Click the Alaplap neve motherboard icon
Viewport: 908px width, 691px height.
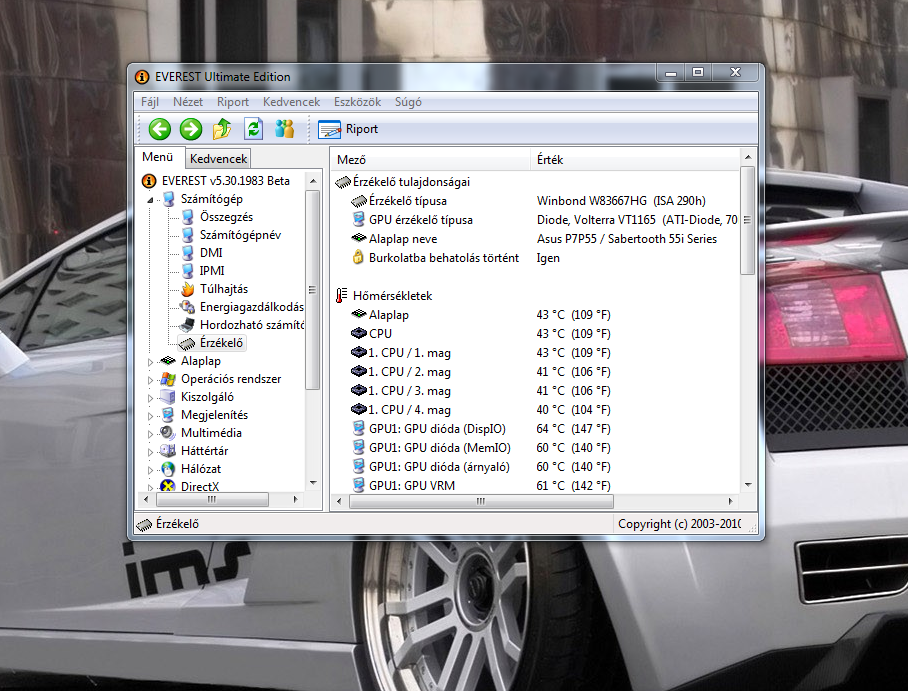click(359, 238)
